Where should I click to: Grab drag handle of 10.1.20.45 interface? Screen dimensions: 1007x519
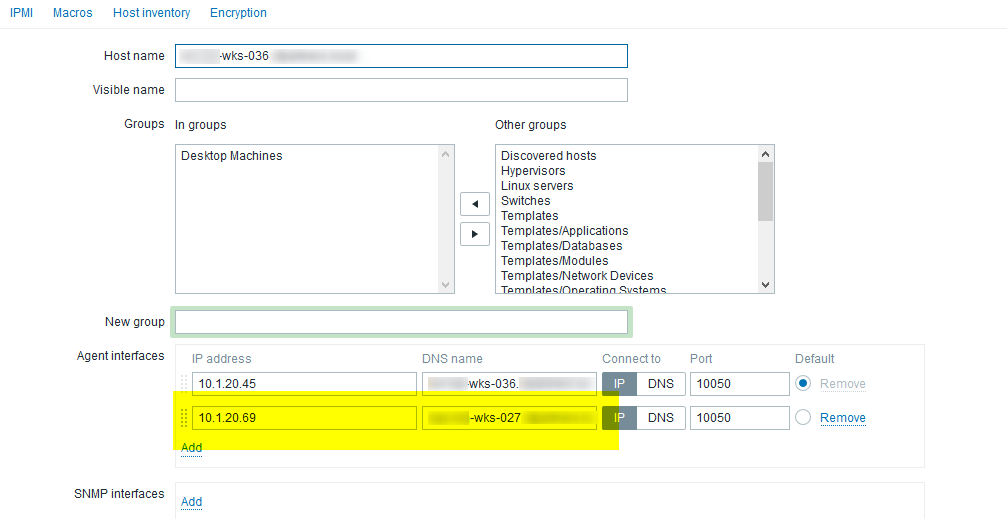point(184,384)
